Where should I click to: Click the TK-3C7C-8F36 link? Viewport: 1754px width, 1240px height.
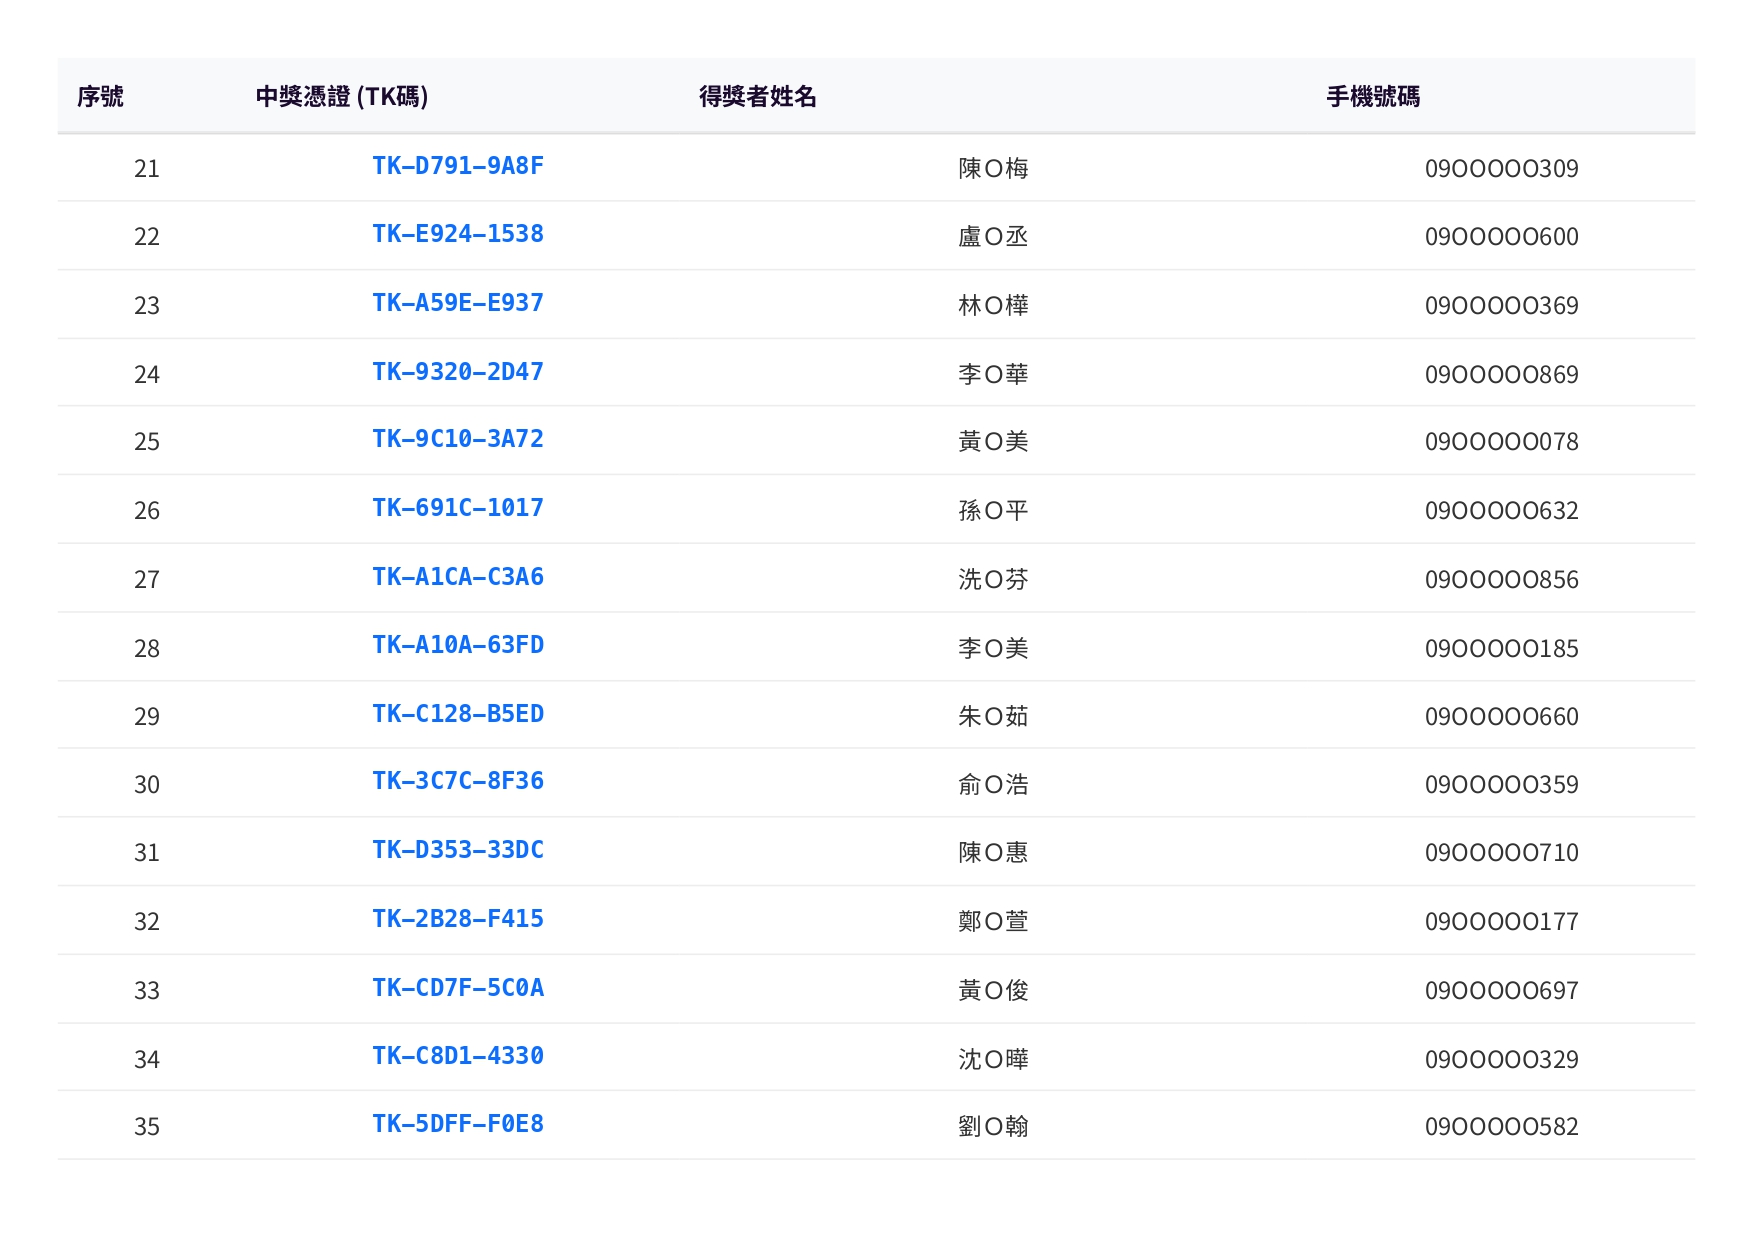(x=457, y=781)
